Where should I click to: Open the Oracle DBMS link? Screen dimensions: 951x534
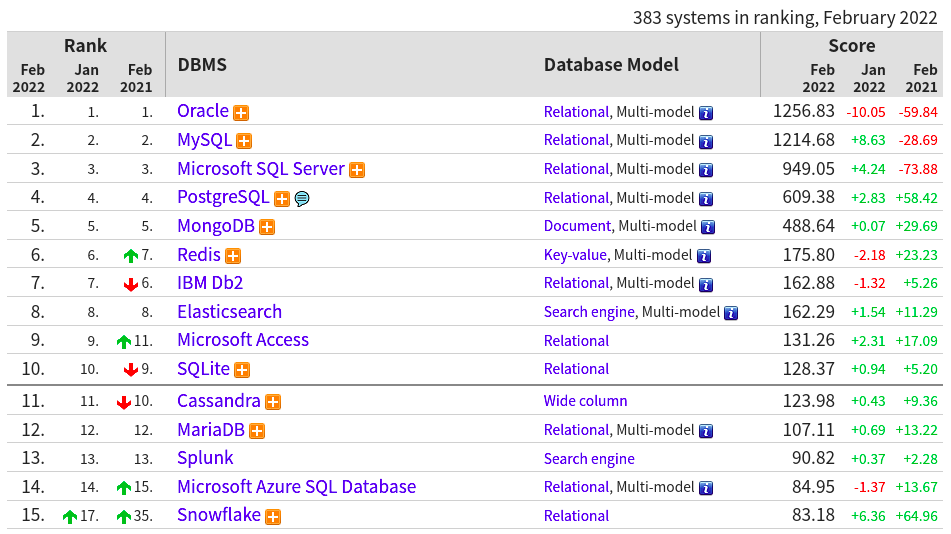(203, 111)
